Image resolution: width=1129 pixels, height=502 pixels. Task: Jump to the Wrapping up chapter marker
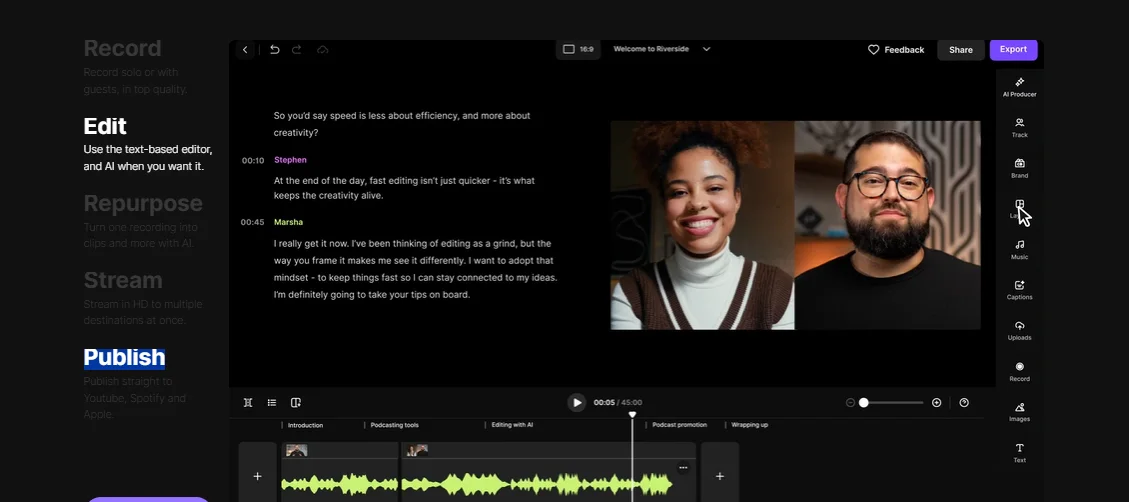[x=750, y=425]
